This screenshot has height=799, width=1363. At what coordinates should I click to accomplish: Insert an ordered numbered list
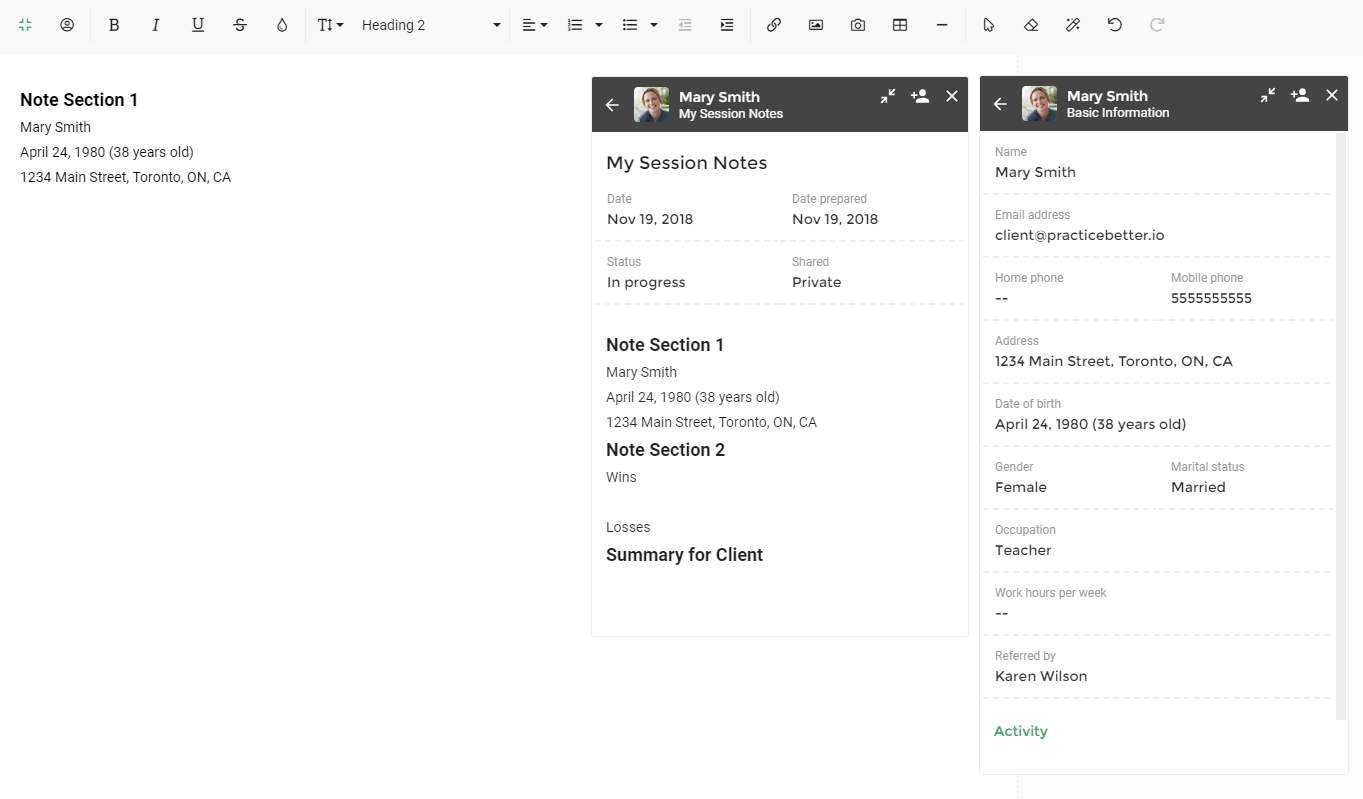coord(575,25)
